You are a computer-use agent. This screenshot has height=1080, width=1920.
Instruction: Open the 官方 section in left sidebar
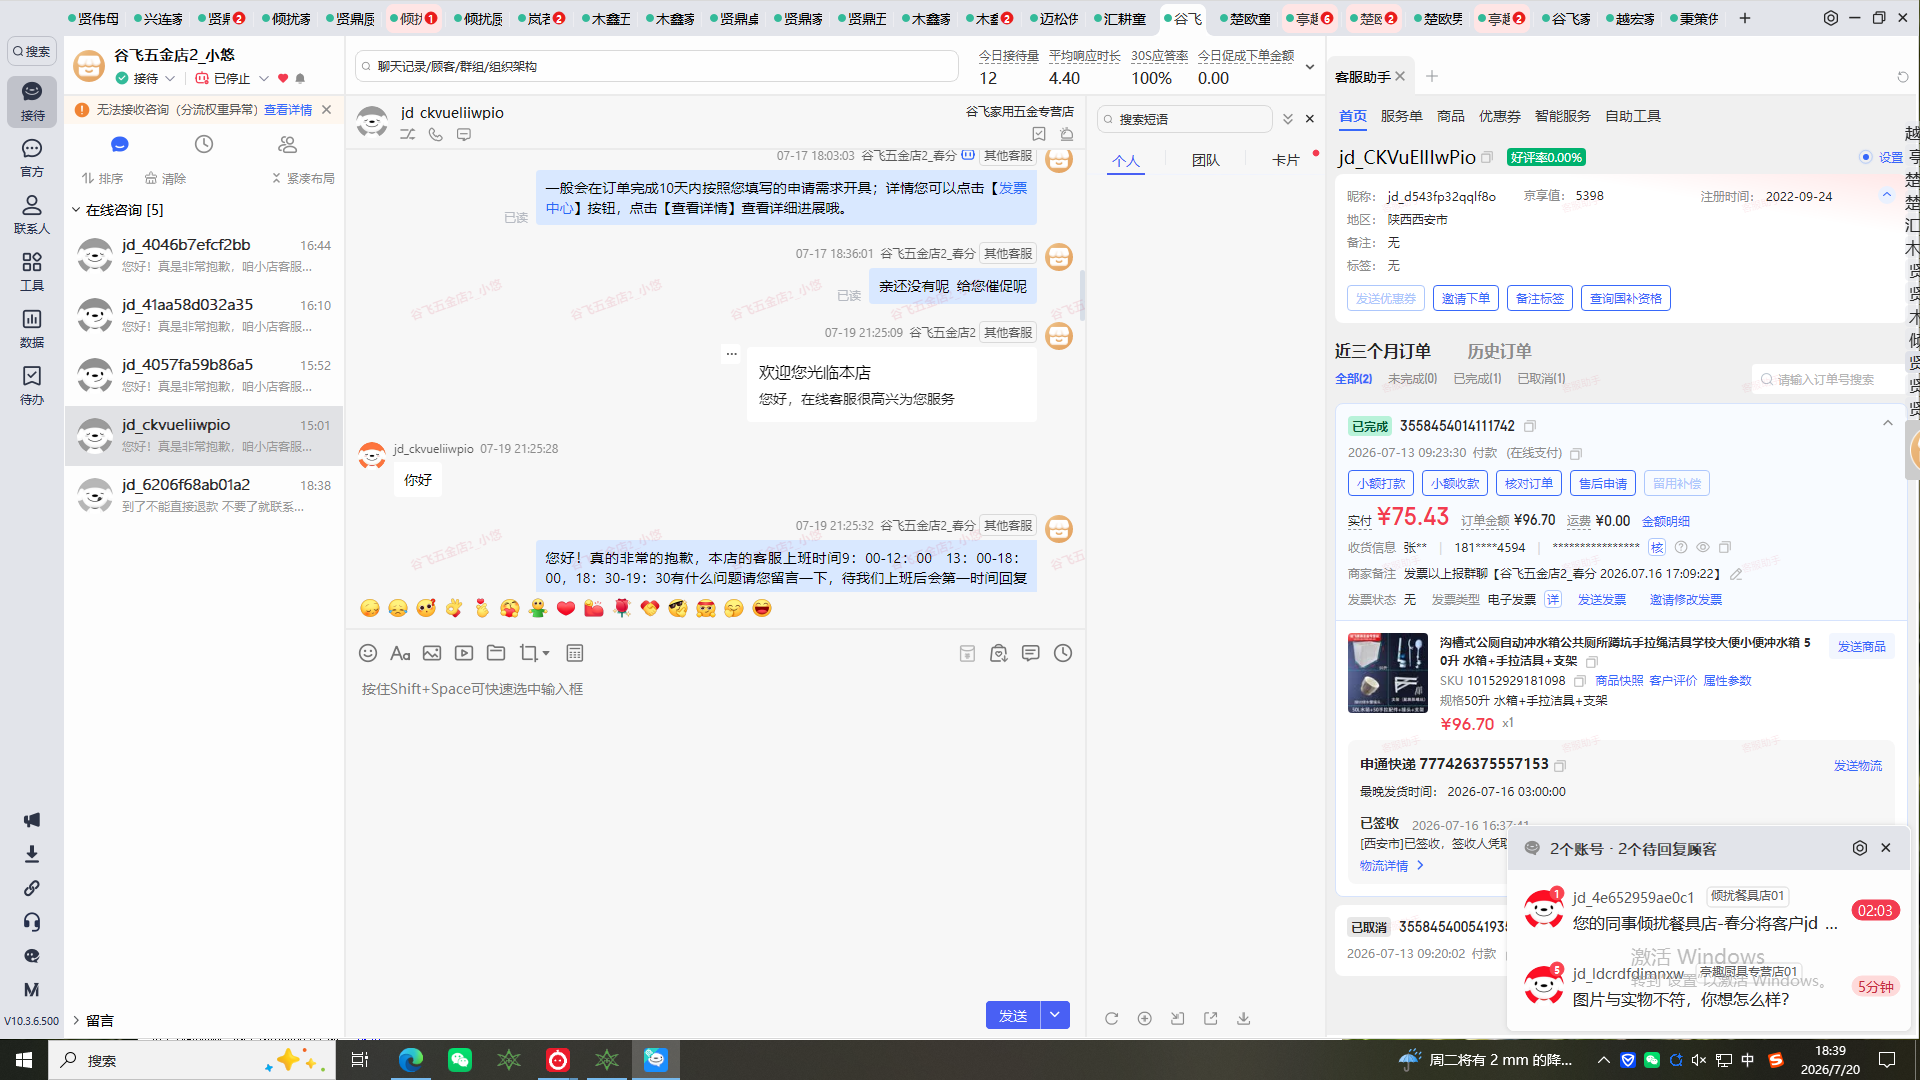[32, 158]
